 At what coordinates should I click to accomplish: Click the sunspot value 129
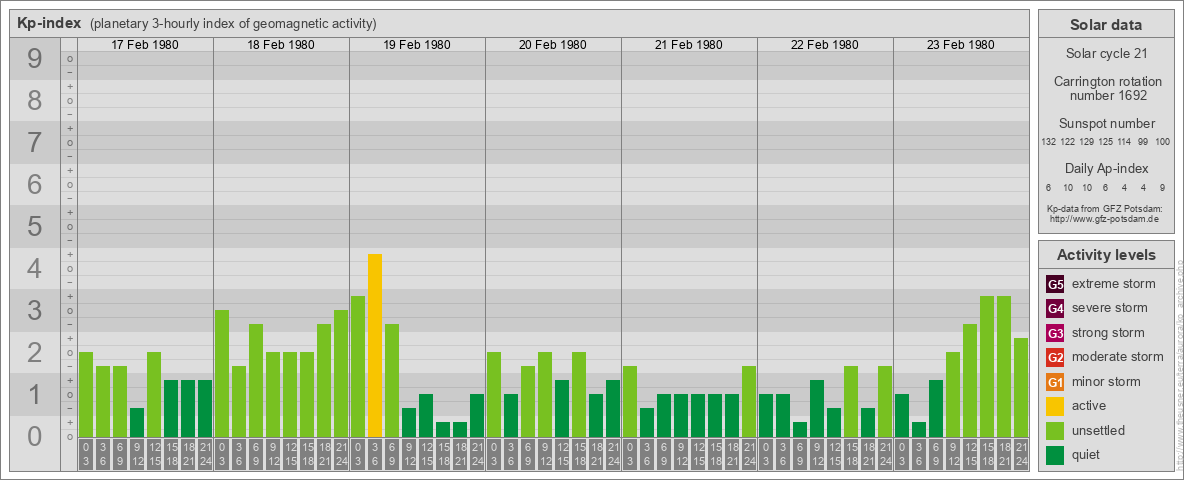[x=1087, y=142]
